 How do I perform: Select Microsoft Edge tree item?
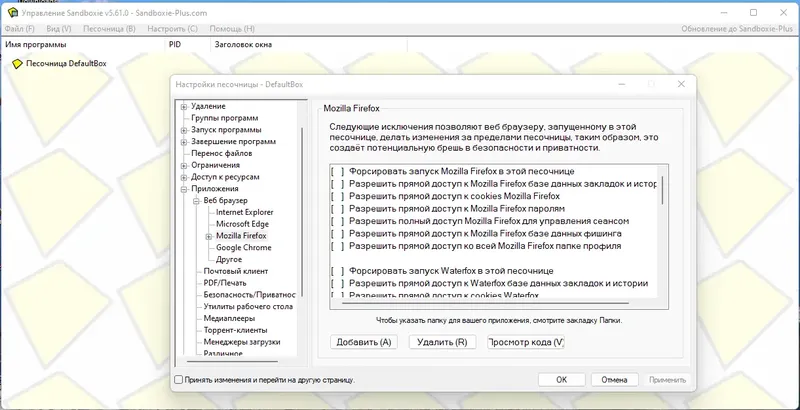242,224
